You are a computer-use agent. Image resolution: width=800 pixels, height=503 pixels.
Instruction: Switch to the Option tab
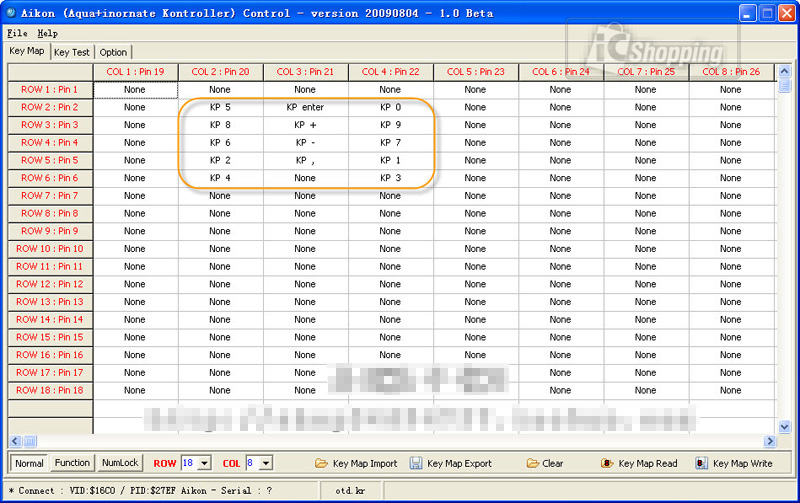113,52
